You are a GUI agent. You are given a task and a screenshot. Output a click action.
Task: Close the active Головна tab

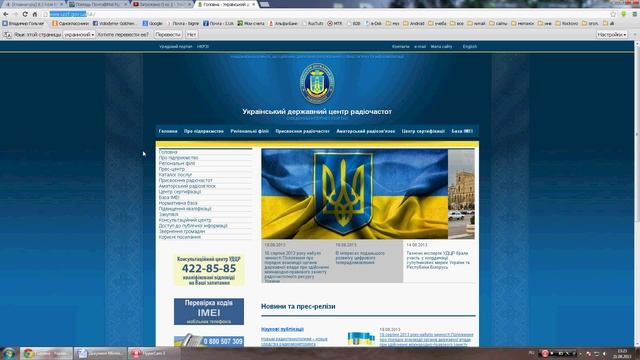pos(253,4)
